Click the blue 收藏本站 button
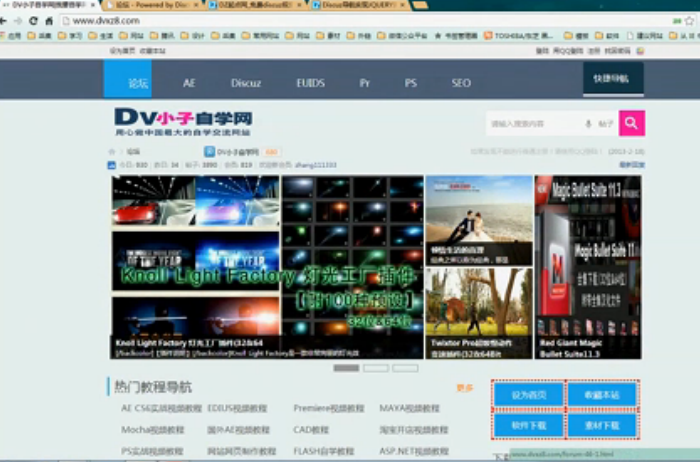The height and width of the screenshot is (462, 700). (602, 395)
